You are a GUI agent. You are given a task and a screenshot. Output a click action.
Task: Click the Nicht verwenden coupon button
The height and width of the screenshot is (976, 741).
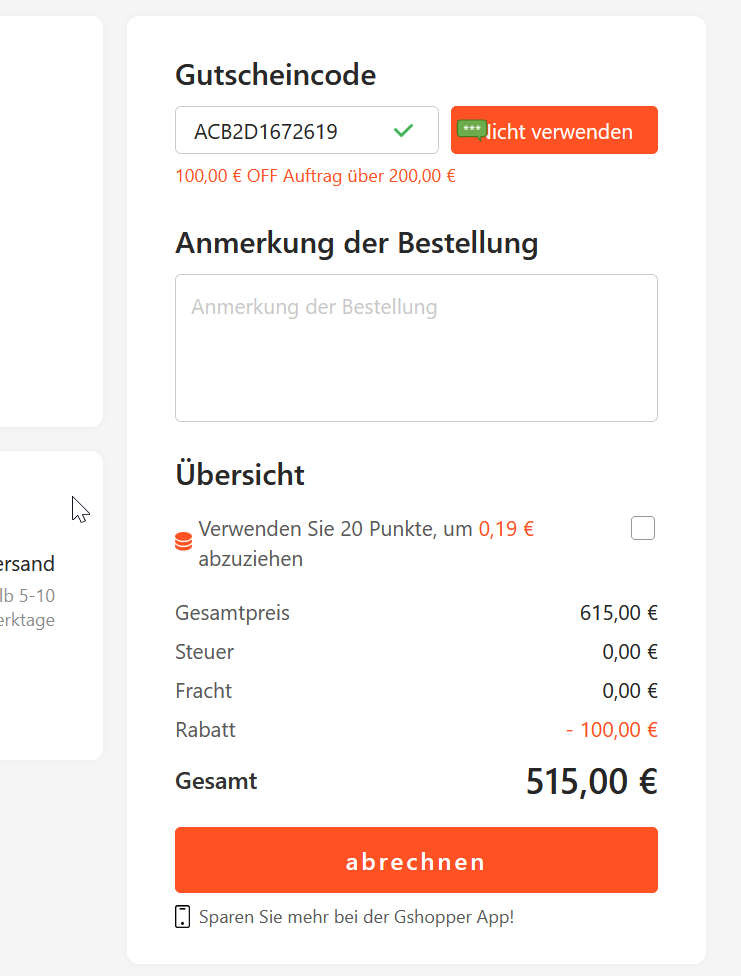pyautogui.click(x=554, y=130)
